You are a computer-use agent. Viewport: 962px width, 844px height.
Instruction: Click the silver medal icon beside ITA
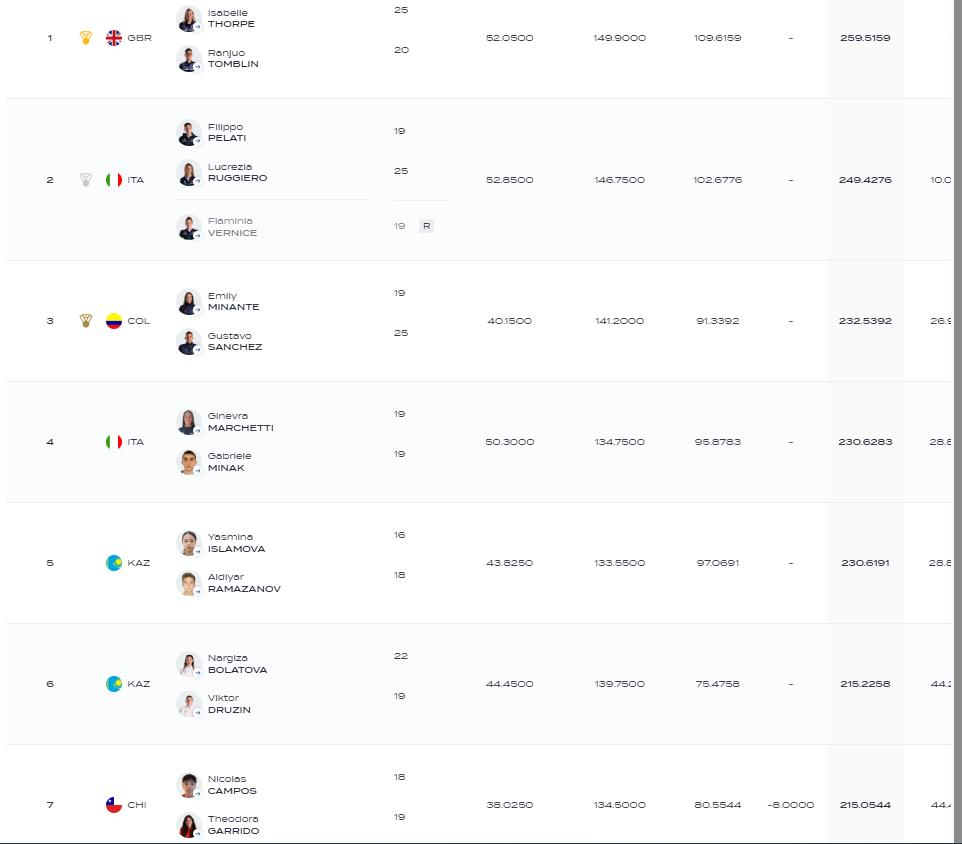tap(86, 180)
